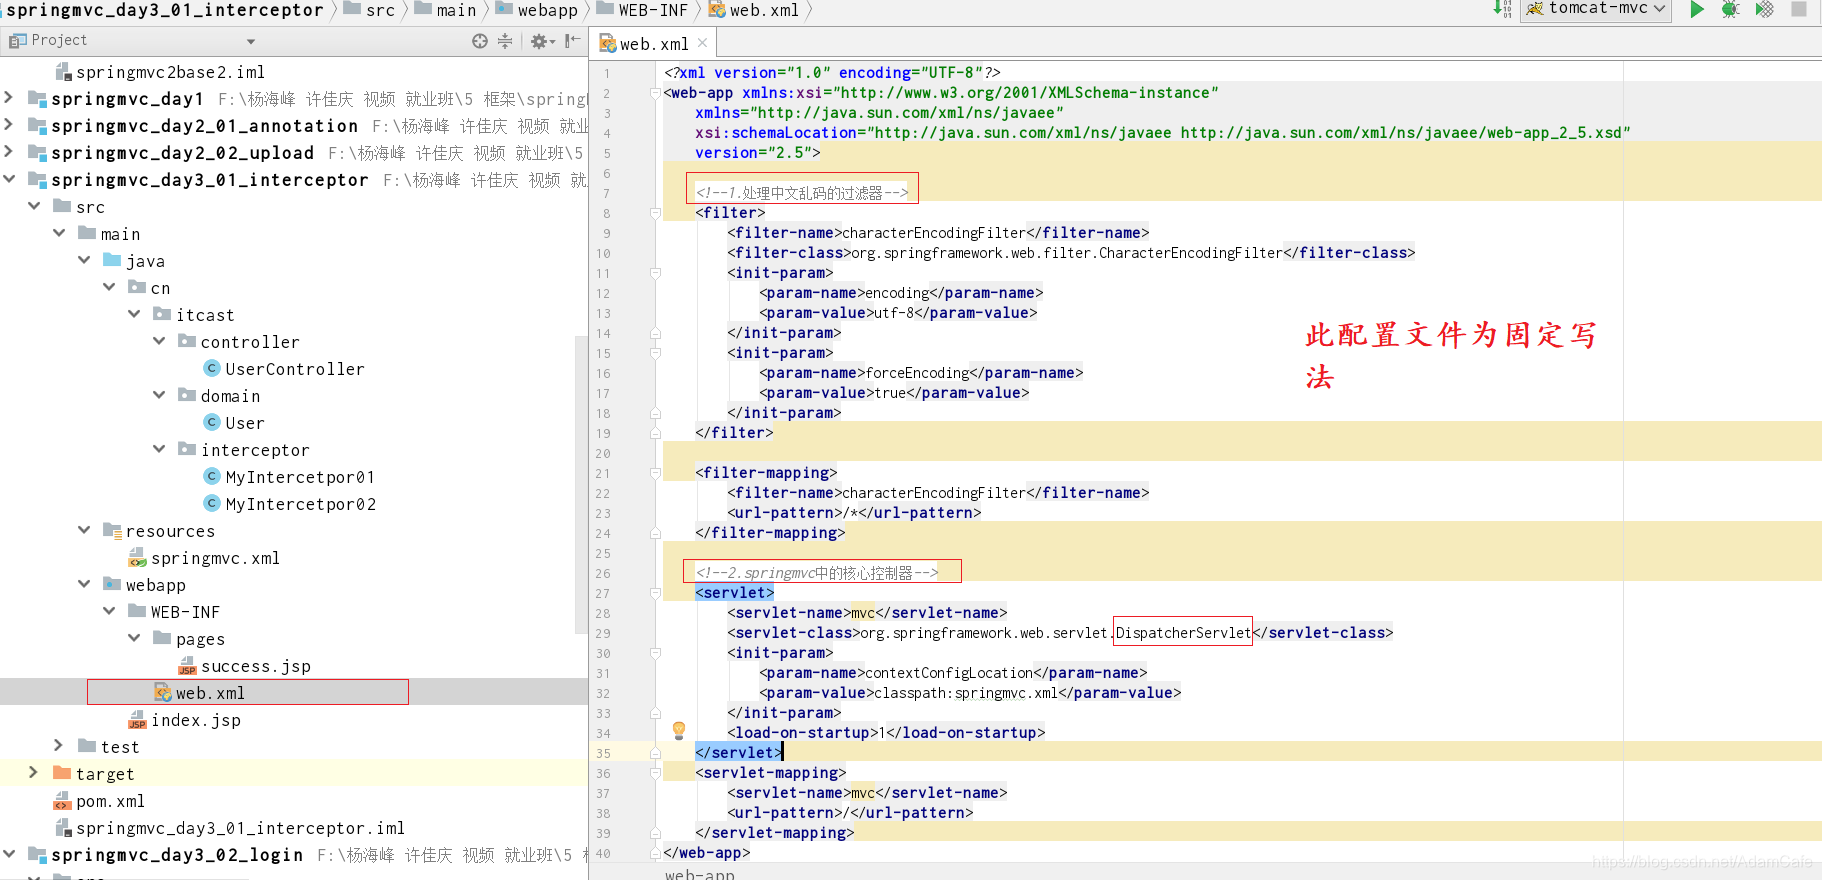The height and width of the screenshot is (880, 1822).
Task: Click line number 35 in gutter
Action: click(x=603, y=753)
